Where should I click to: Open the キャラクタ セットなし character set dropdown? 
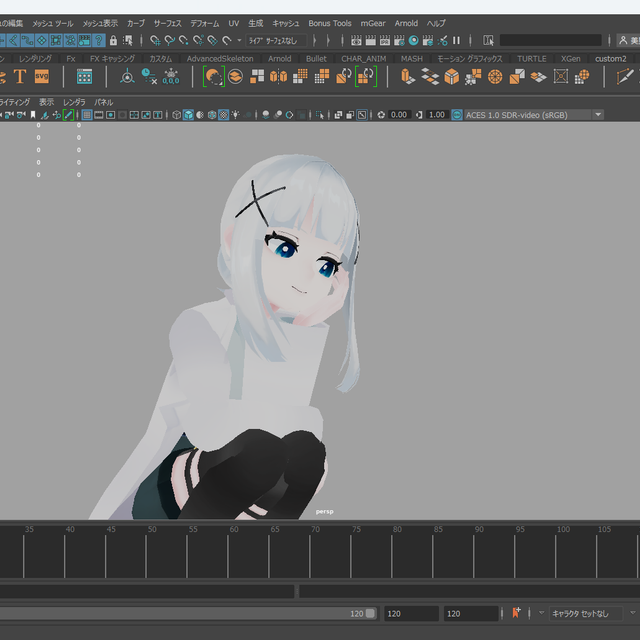click(x=586, y=613)
